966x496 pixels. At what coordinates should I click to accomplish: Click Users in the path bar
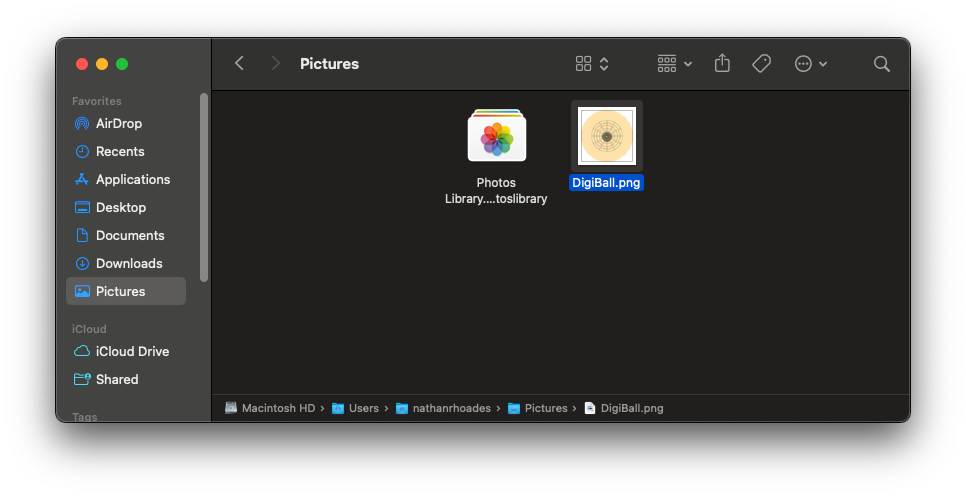363,408
